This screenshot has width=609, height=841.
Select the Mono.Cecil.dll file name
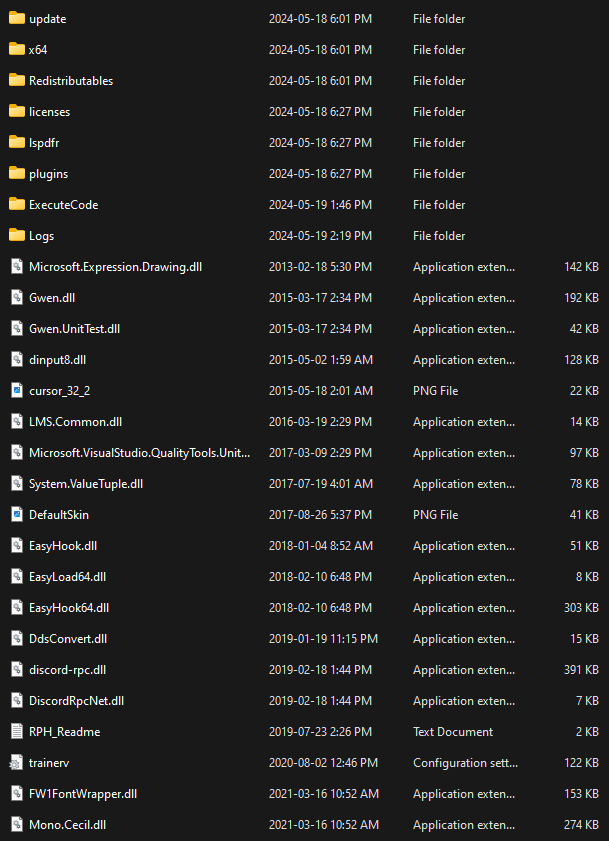tap(68, 825)
